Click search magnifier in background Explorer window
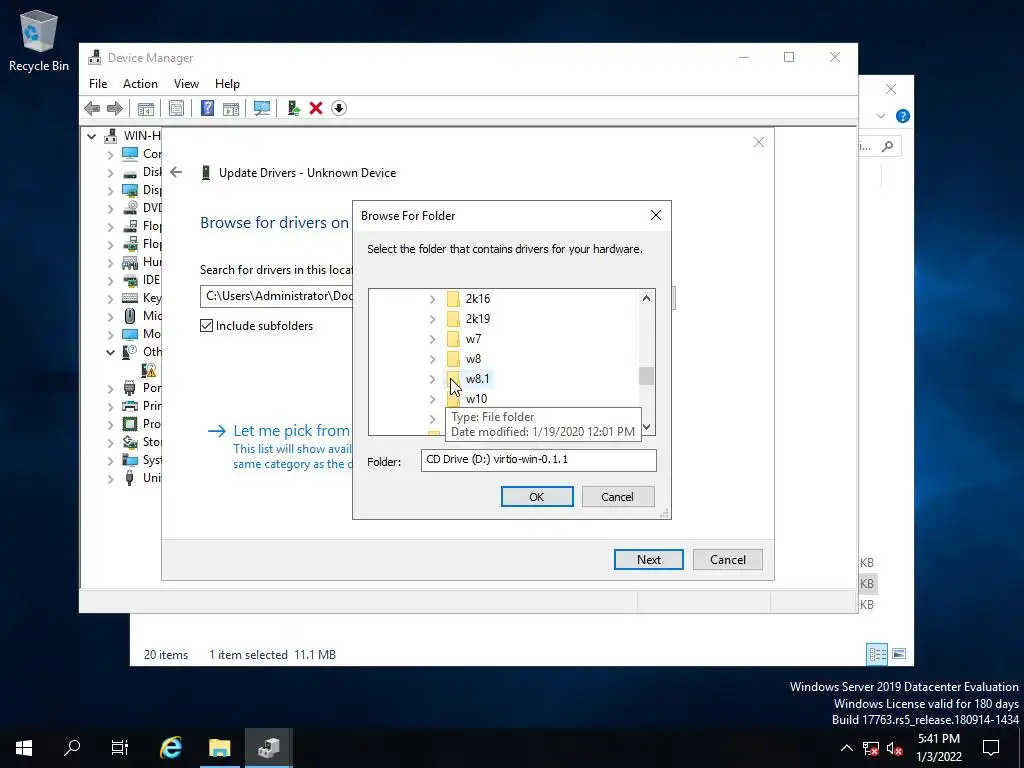 (888, 146)
